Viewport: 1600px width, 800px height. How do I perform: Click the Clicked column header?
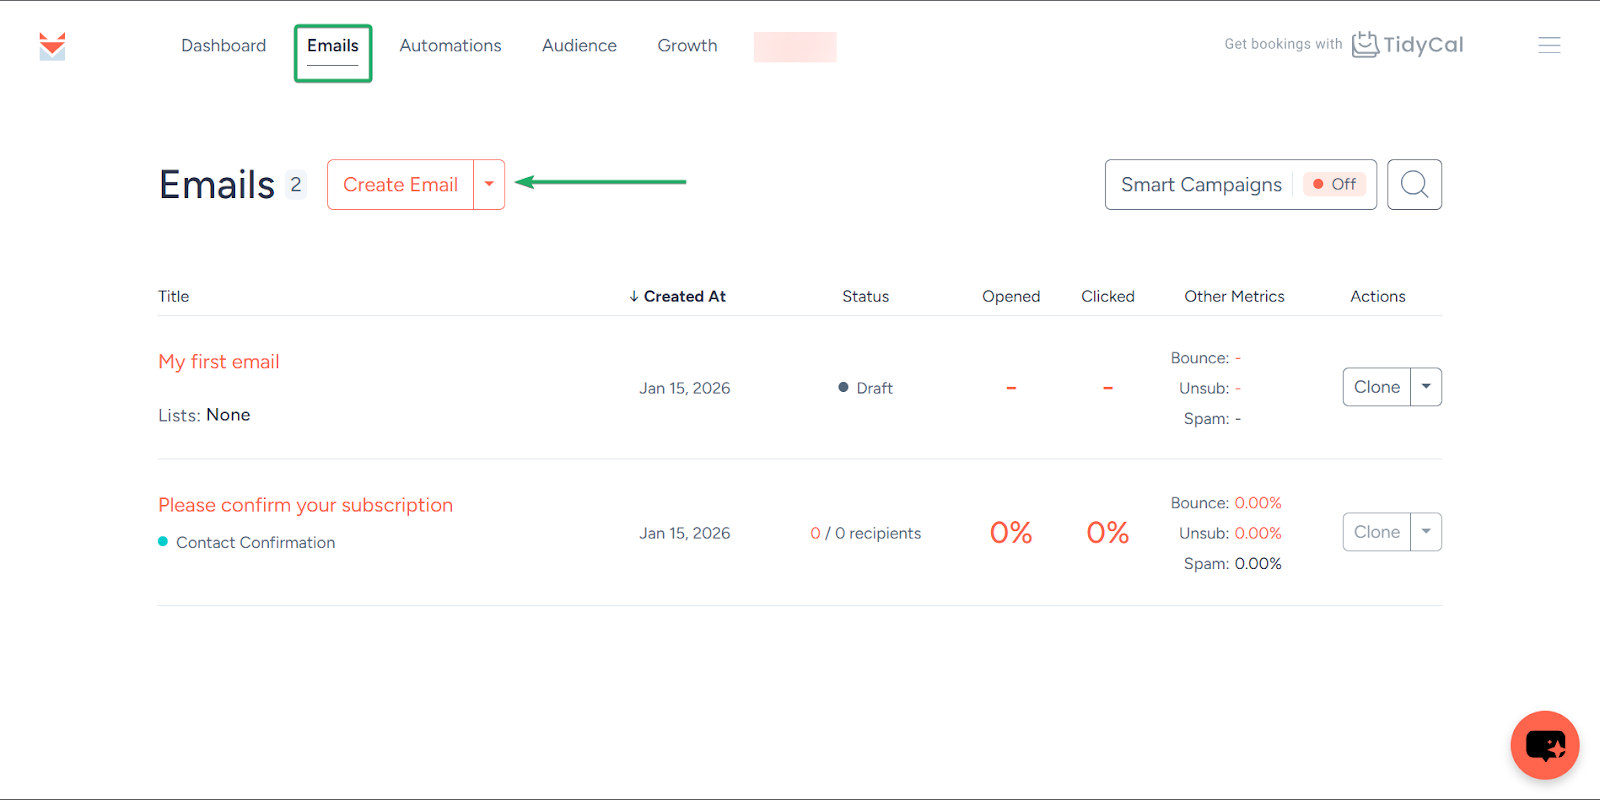click(1108, 296)
